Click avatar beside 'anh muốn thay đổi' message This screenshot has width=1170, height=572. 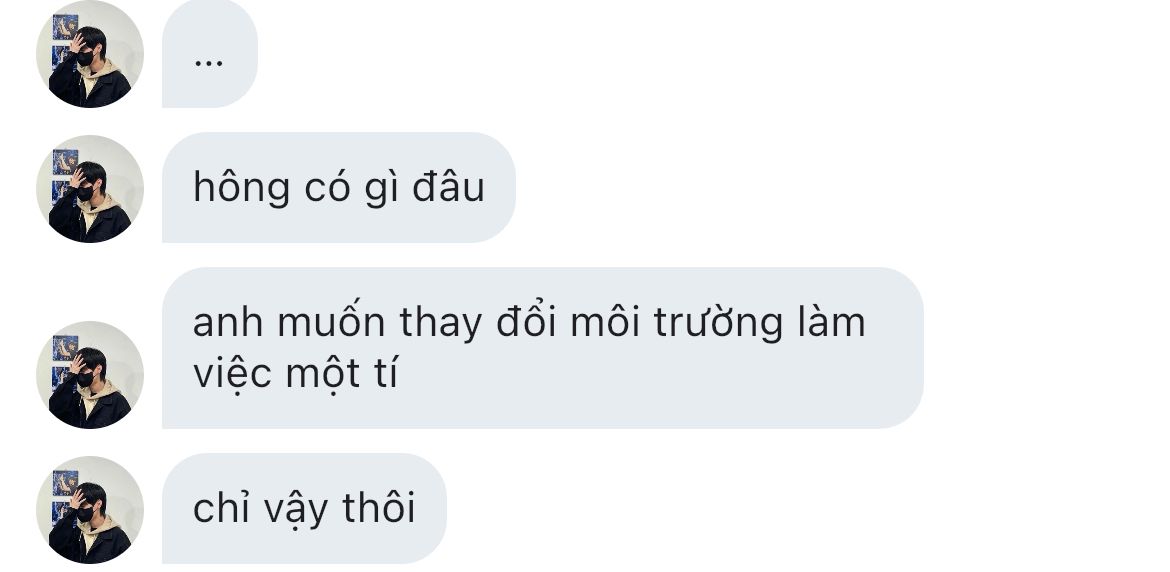[90, 375]
